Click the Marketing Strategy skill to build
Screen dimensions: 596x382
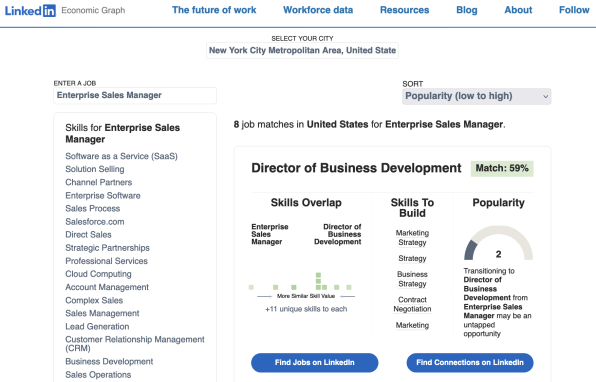[x=412, y=238]
